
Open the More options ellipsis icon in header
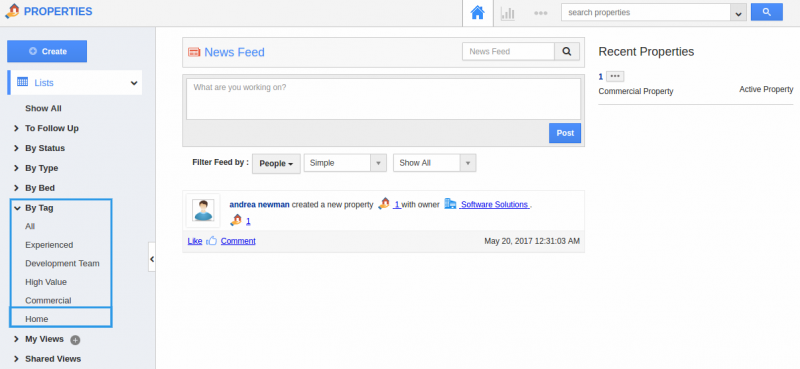[x=541, y=13]
